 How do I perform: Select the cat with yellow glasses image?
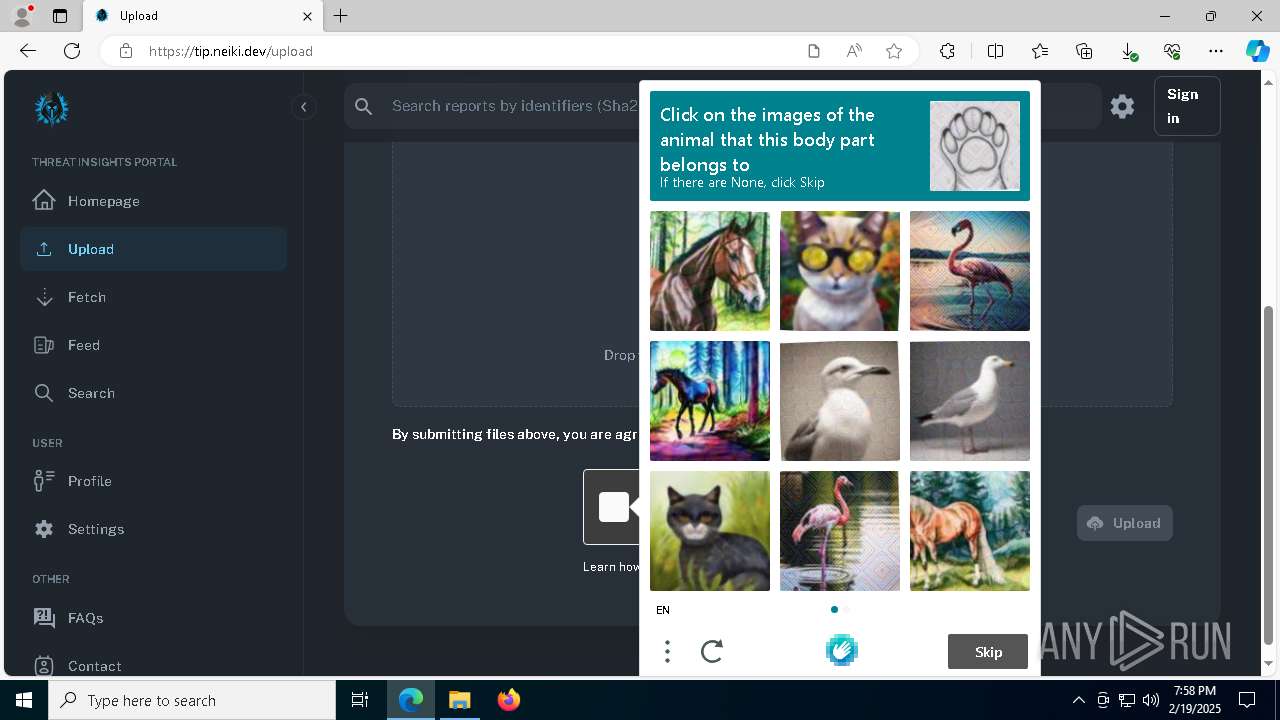840,271
